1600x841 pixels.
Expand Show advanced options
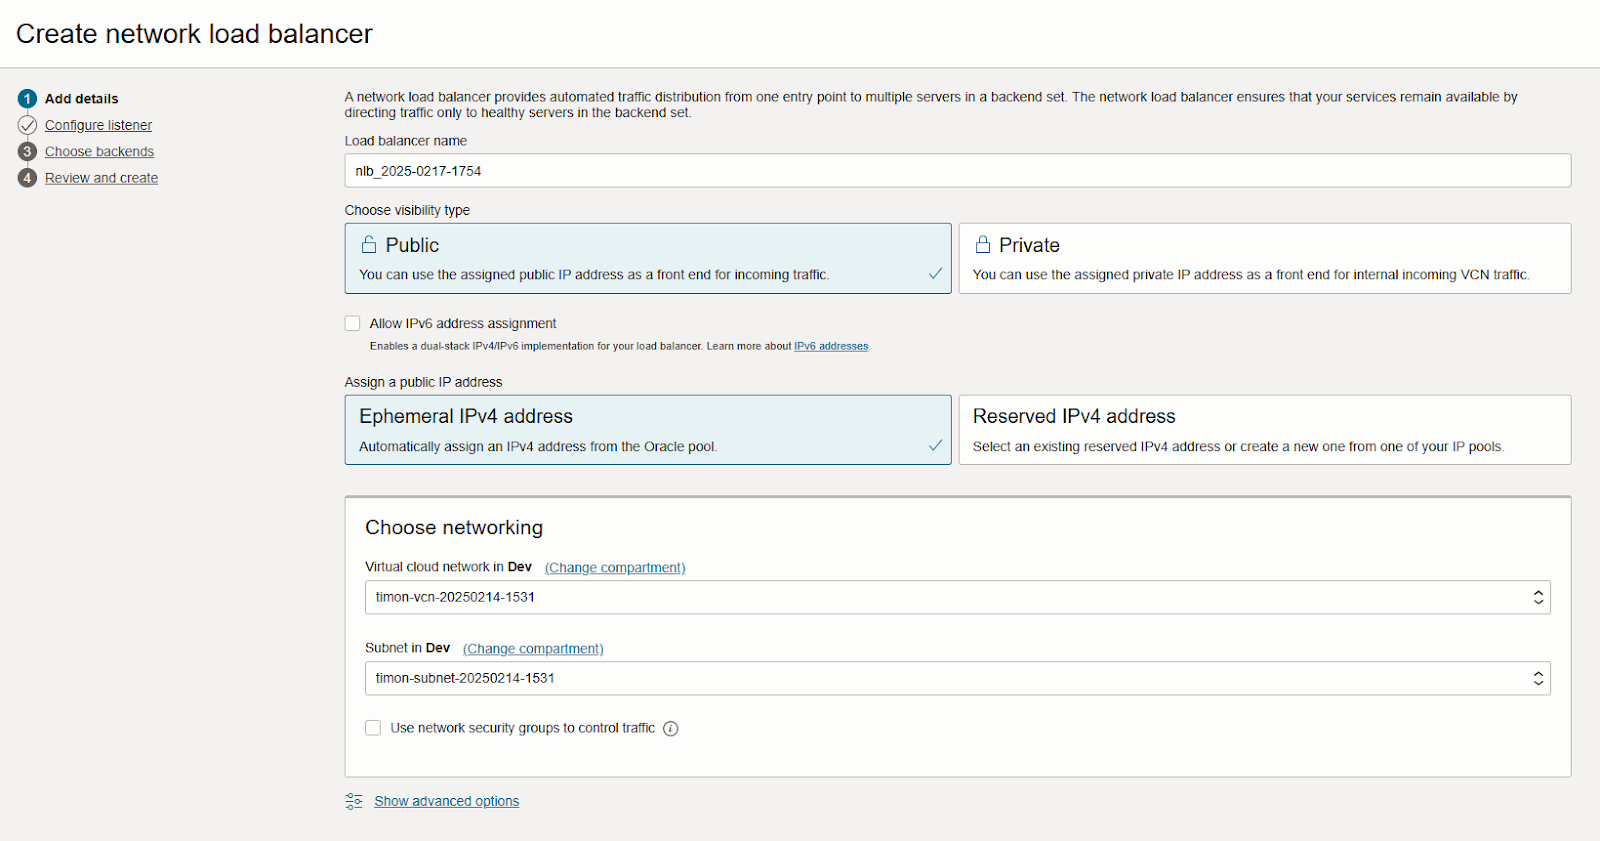point(446,801)
